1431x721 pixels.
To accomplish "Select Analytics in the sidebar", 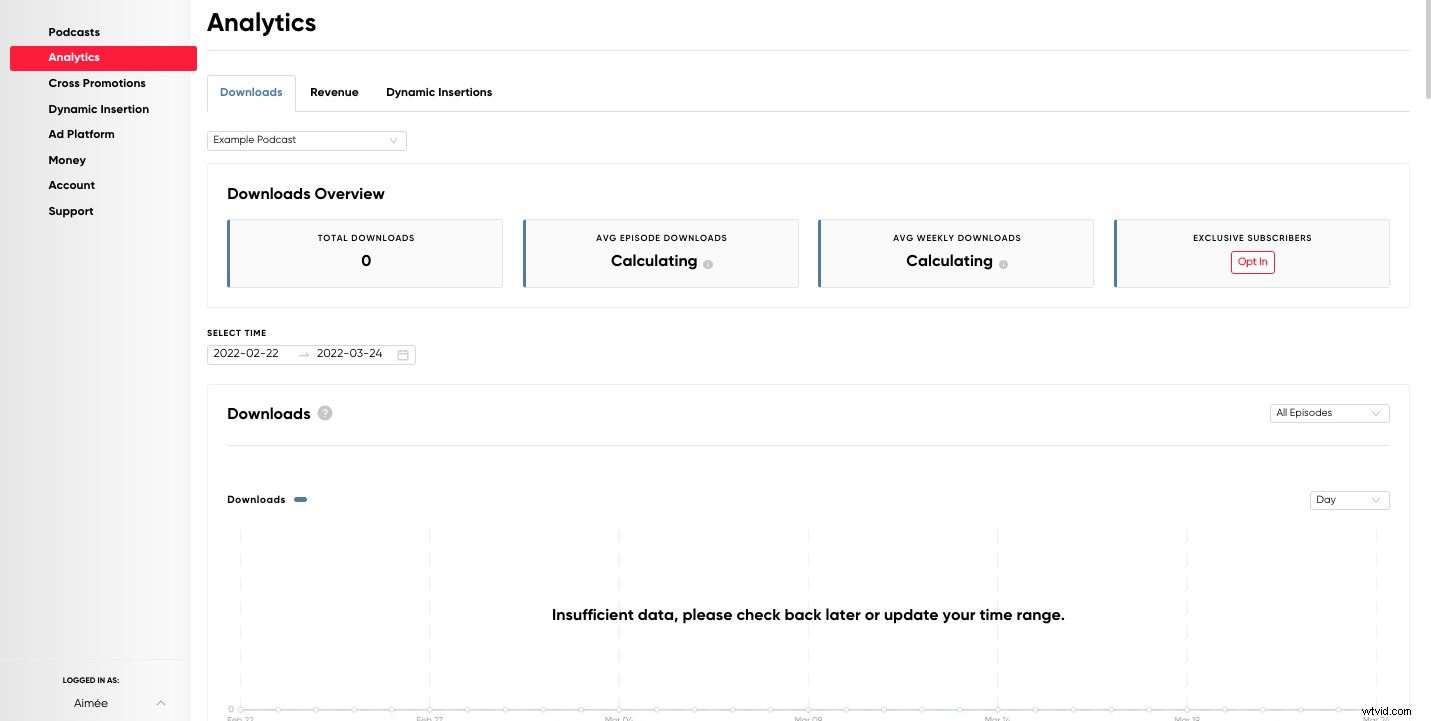I will coord(103,58).
